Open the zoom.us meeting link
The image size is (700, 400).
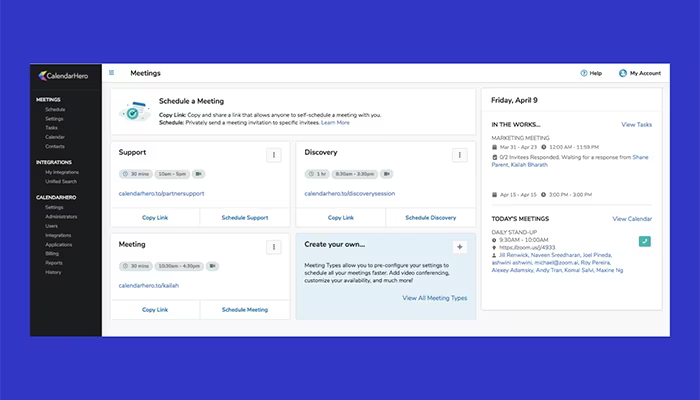coord(527,247)
